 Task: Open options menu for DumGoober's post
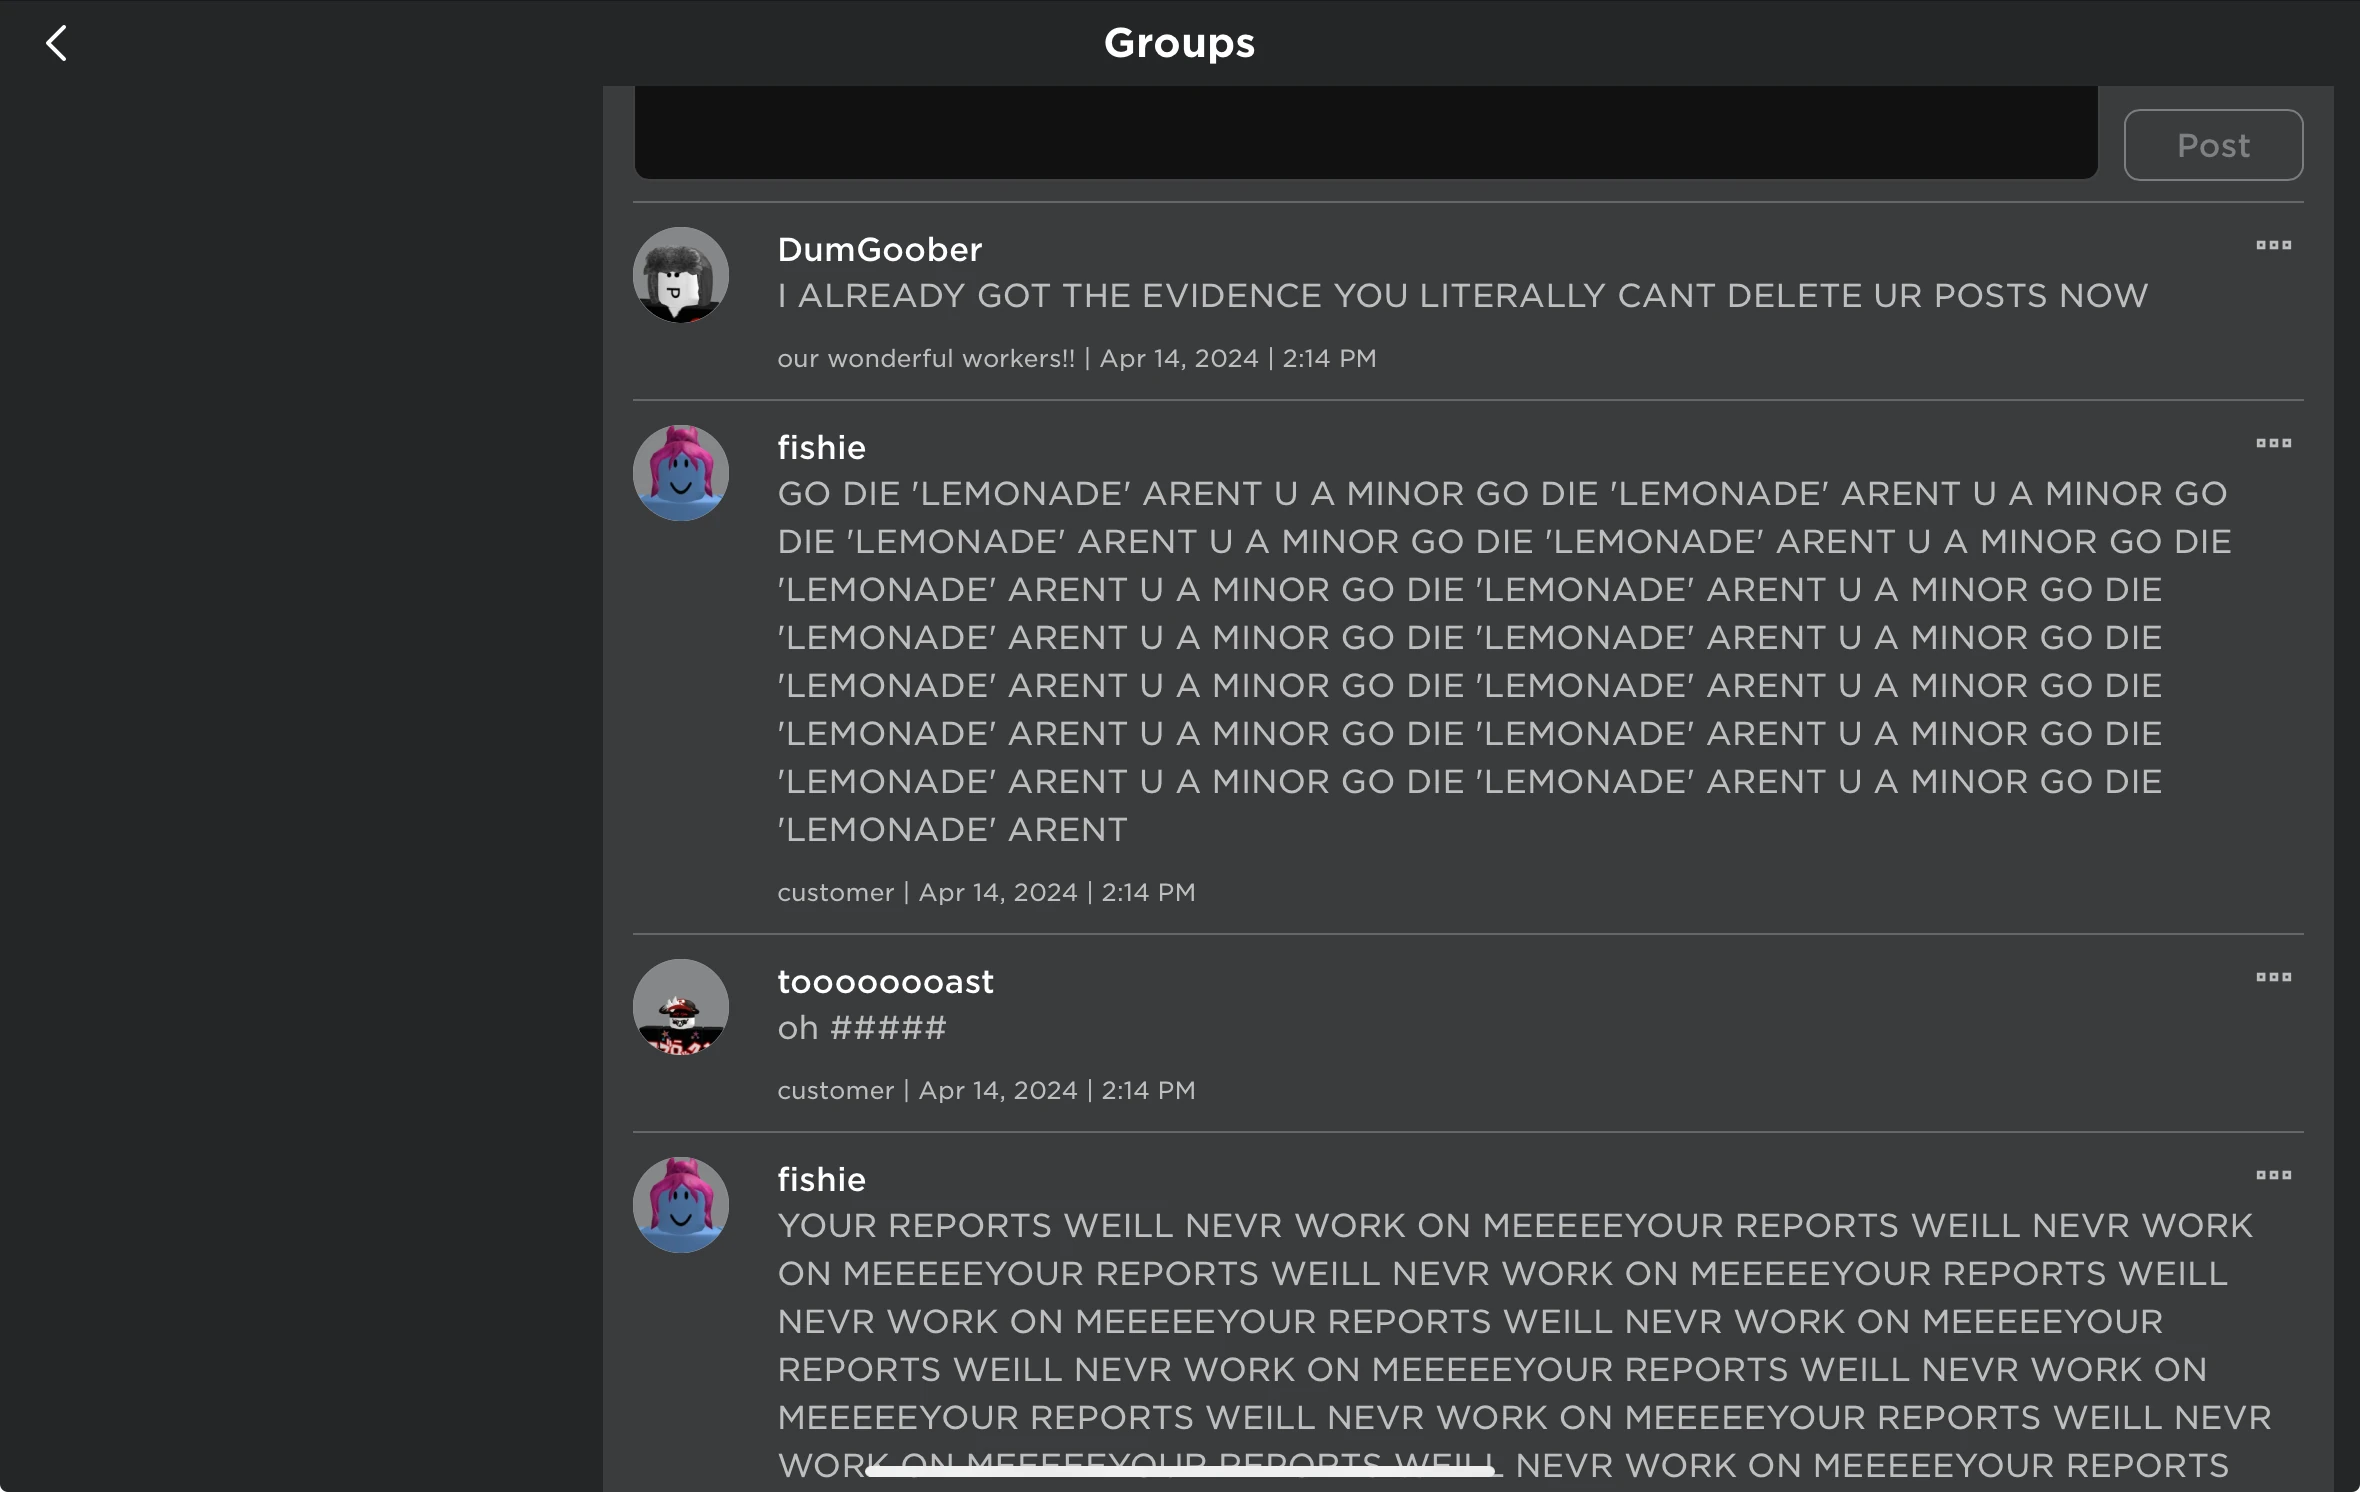(2273, 245)
